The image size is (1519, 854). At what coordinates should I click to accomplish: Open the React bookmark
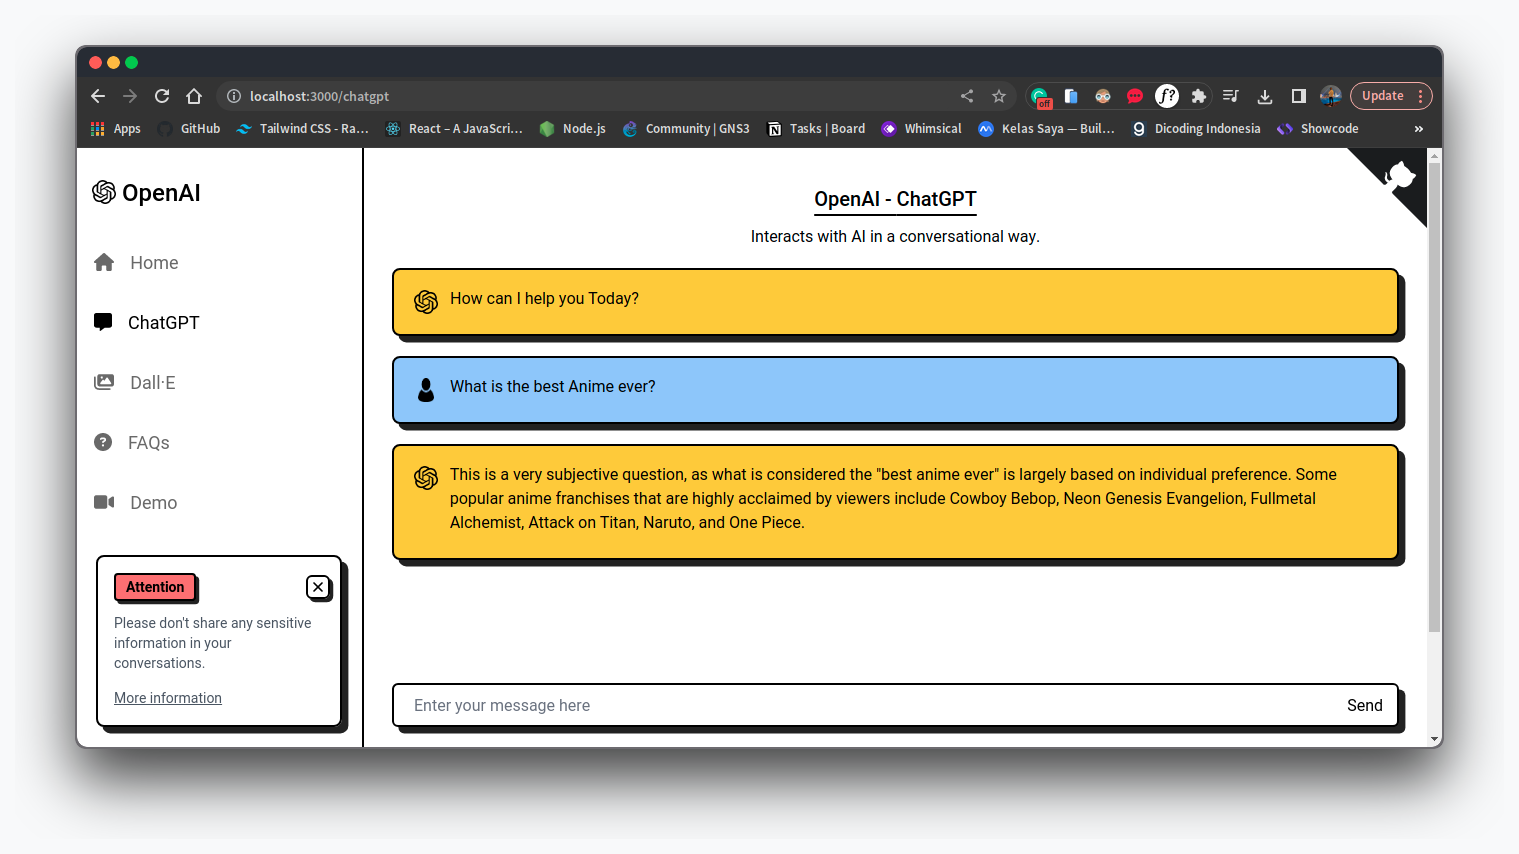(455, 129)
